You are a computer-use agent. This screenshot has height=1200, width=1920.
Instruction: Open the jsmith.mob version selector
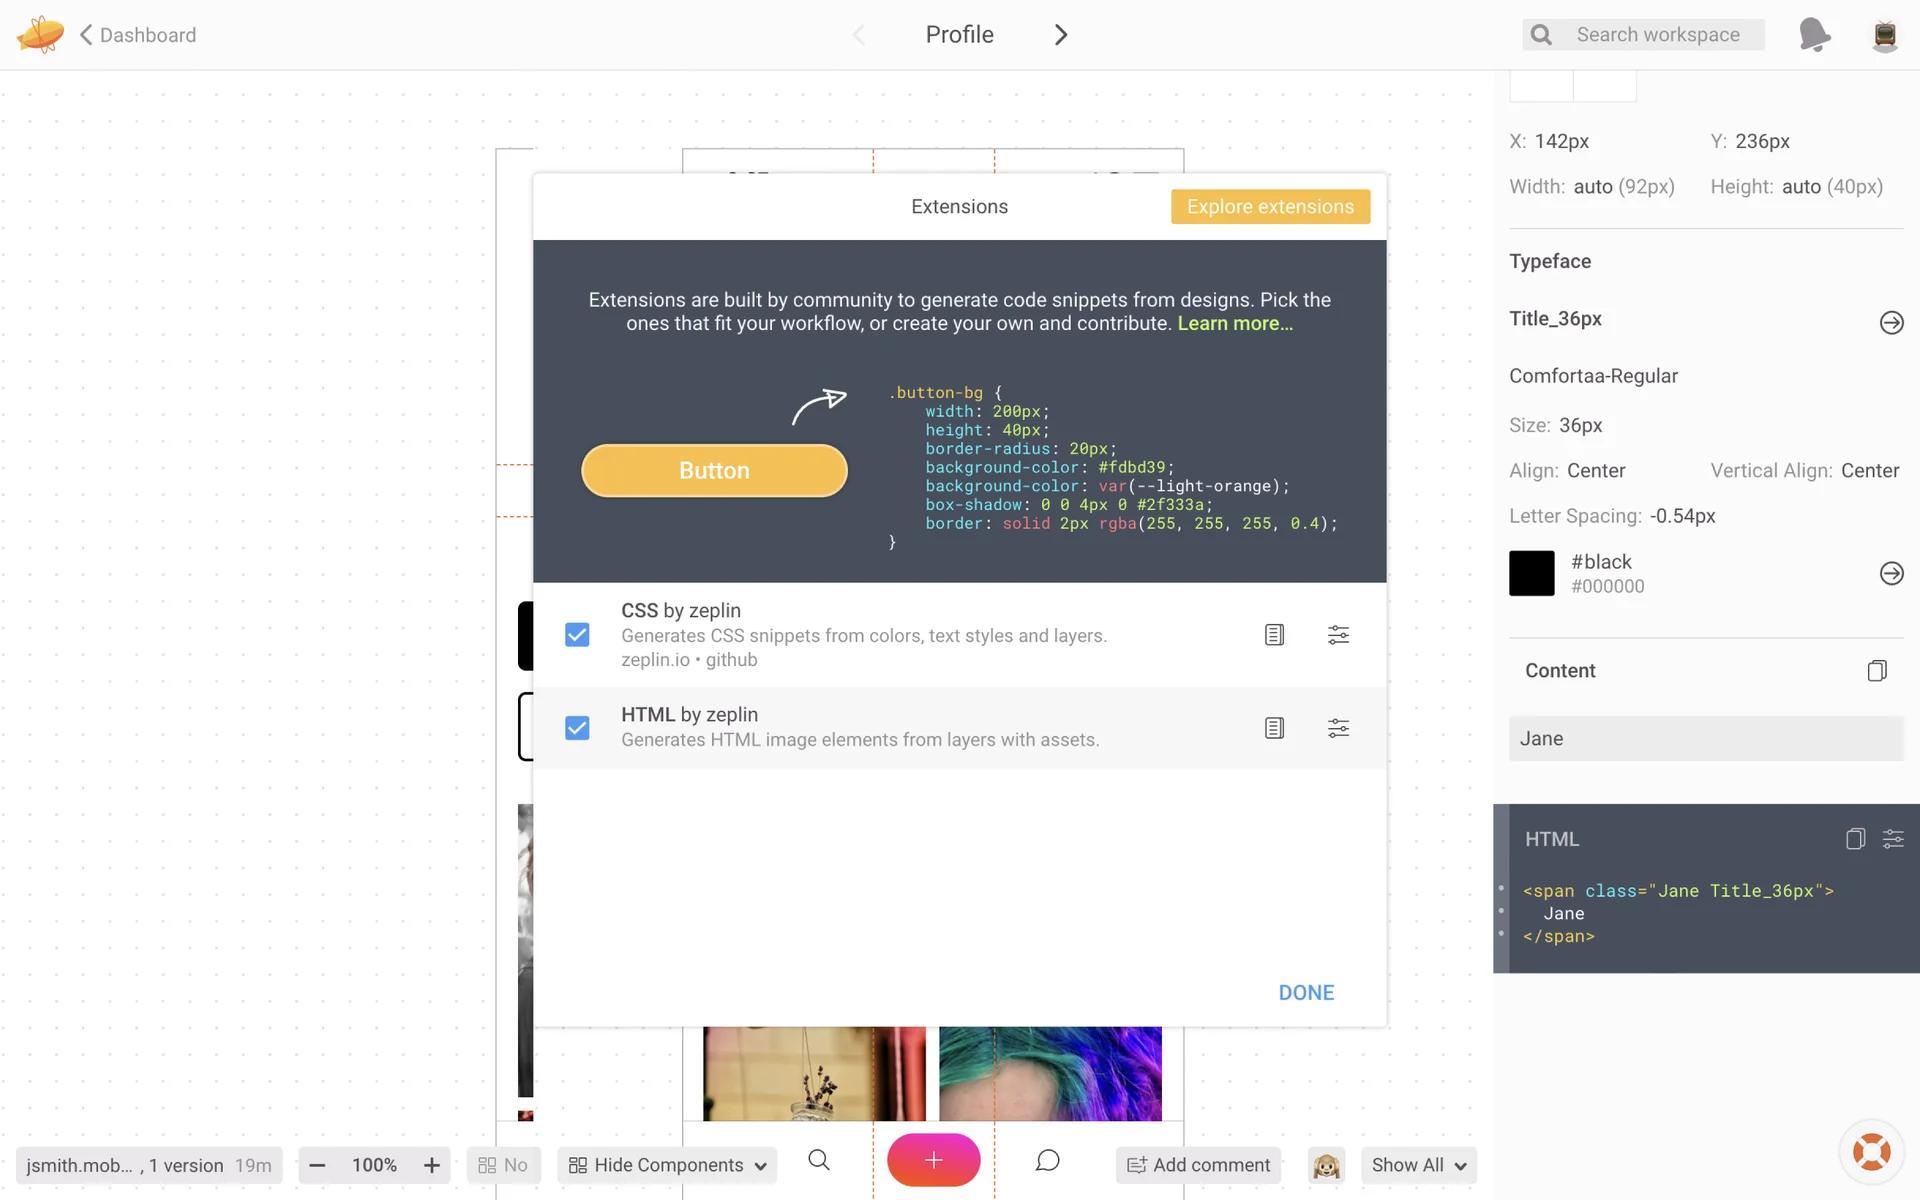point(148,1165)
